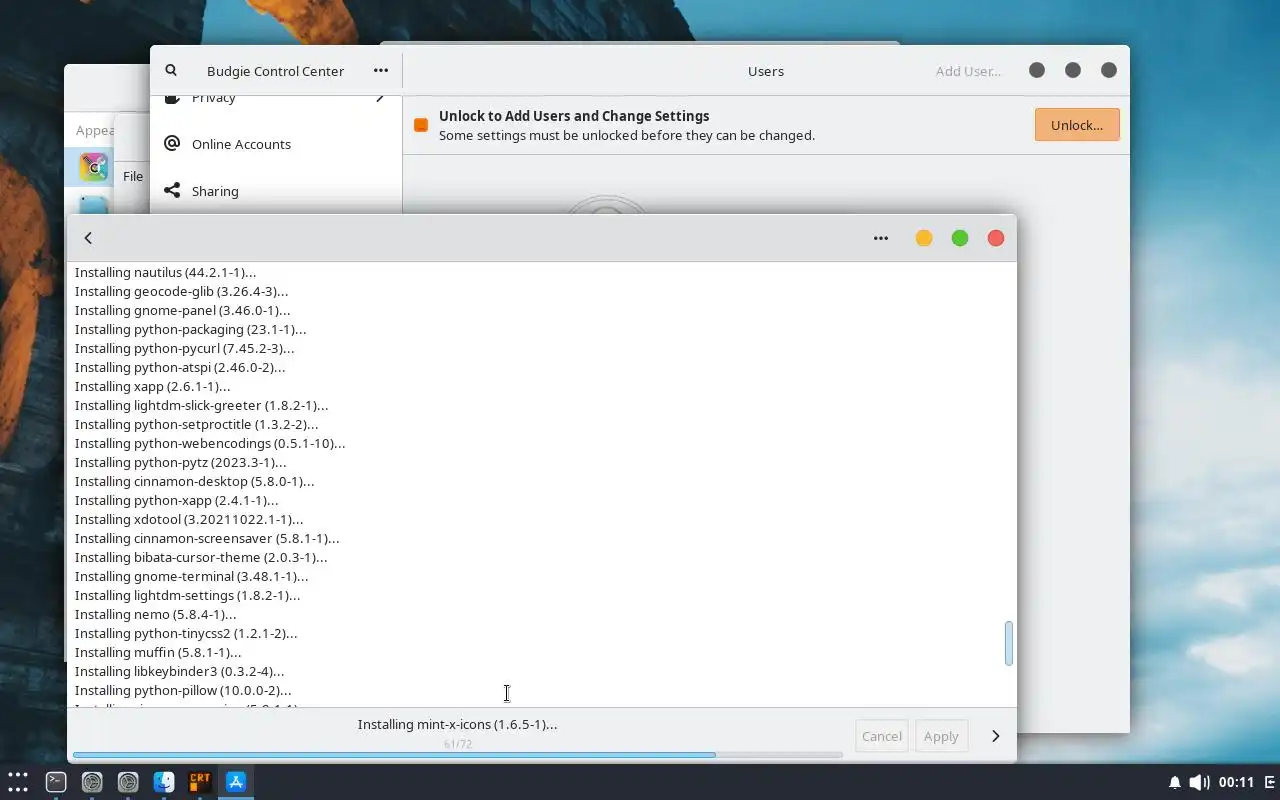Click the Online Accounts @ icon
The width and height of the screenshot is (1280, 800).
[x=172, y=144]
